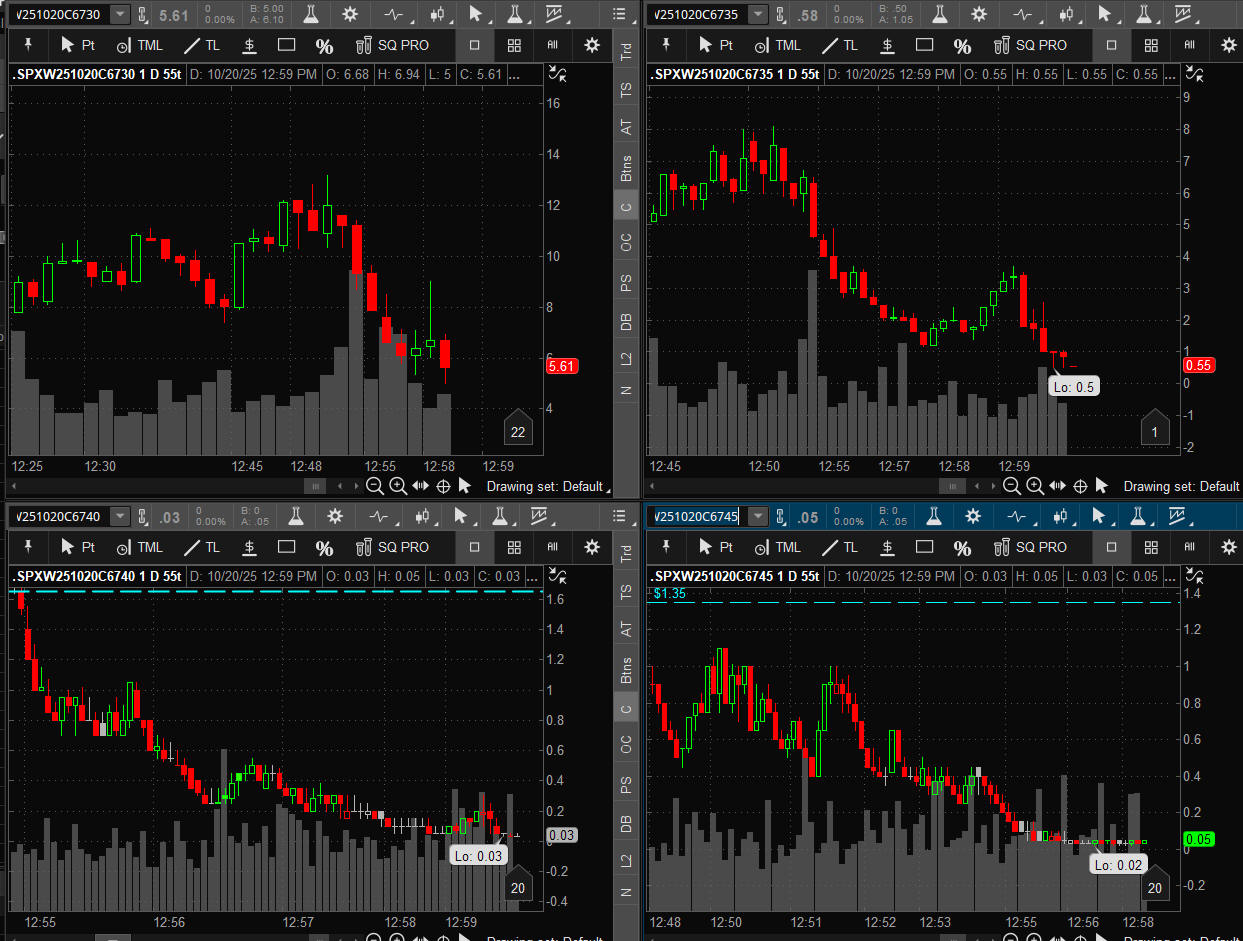Switch C6740 toolbar to four-square grid view
Viewport: 1243px width, 941px height.
click(x=513, y=547)
